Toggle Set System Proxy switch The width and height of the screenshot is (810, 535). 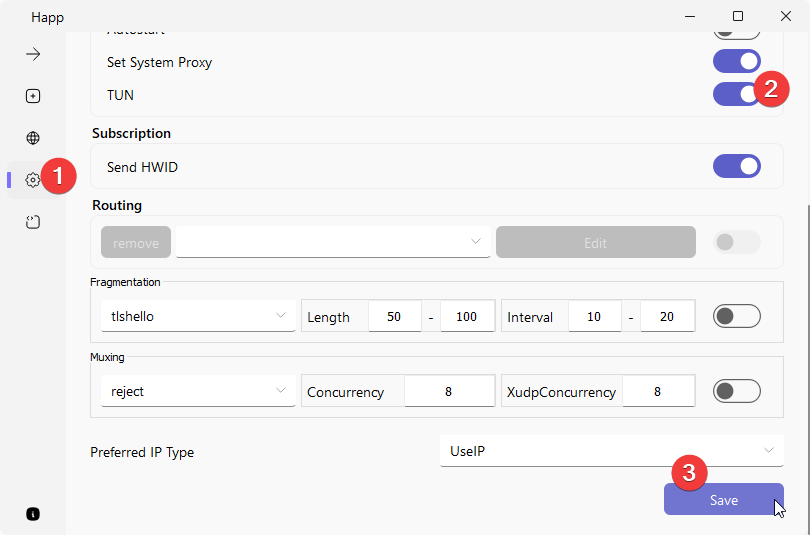(736, 62)
